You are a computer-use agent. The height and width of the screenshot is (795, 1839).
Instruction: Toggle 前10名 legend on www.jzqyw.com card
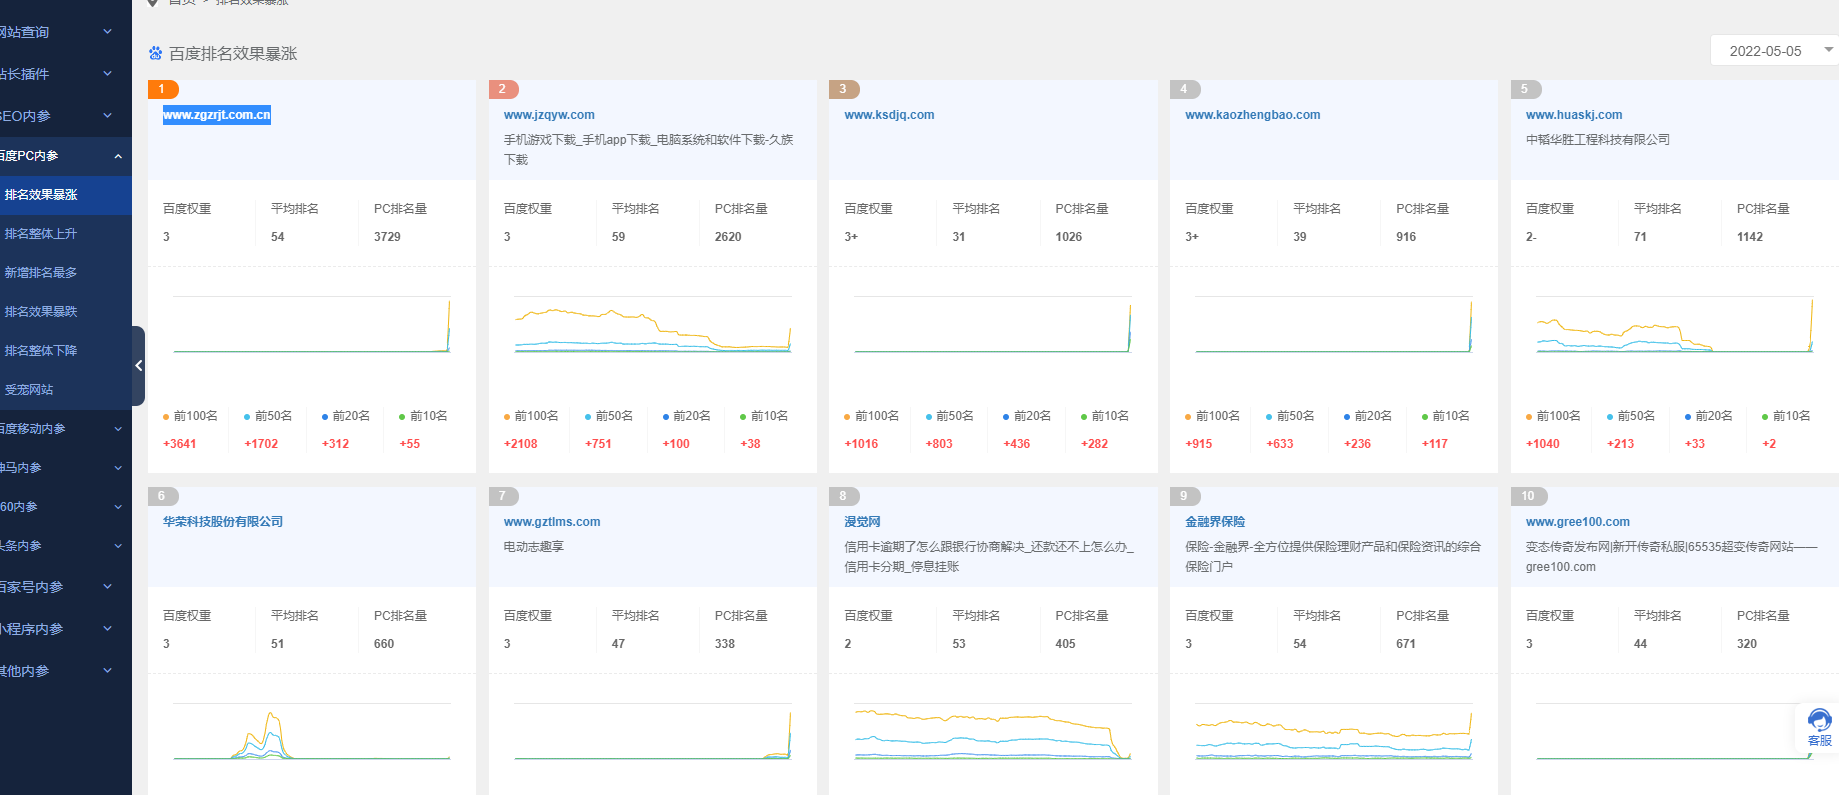(x=764, y=416)
